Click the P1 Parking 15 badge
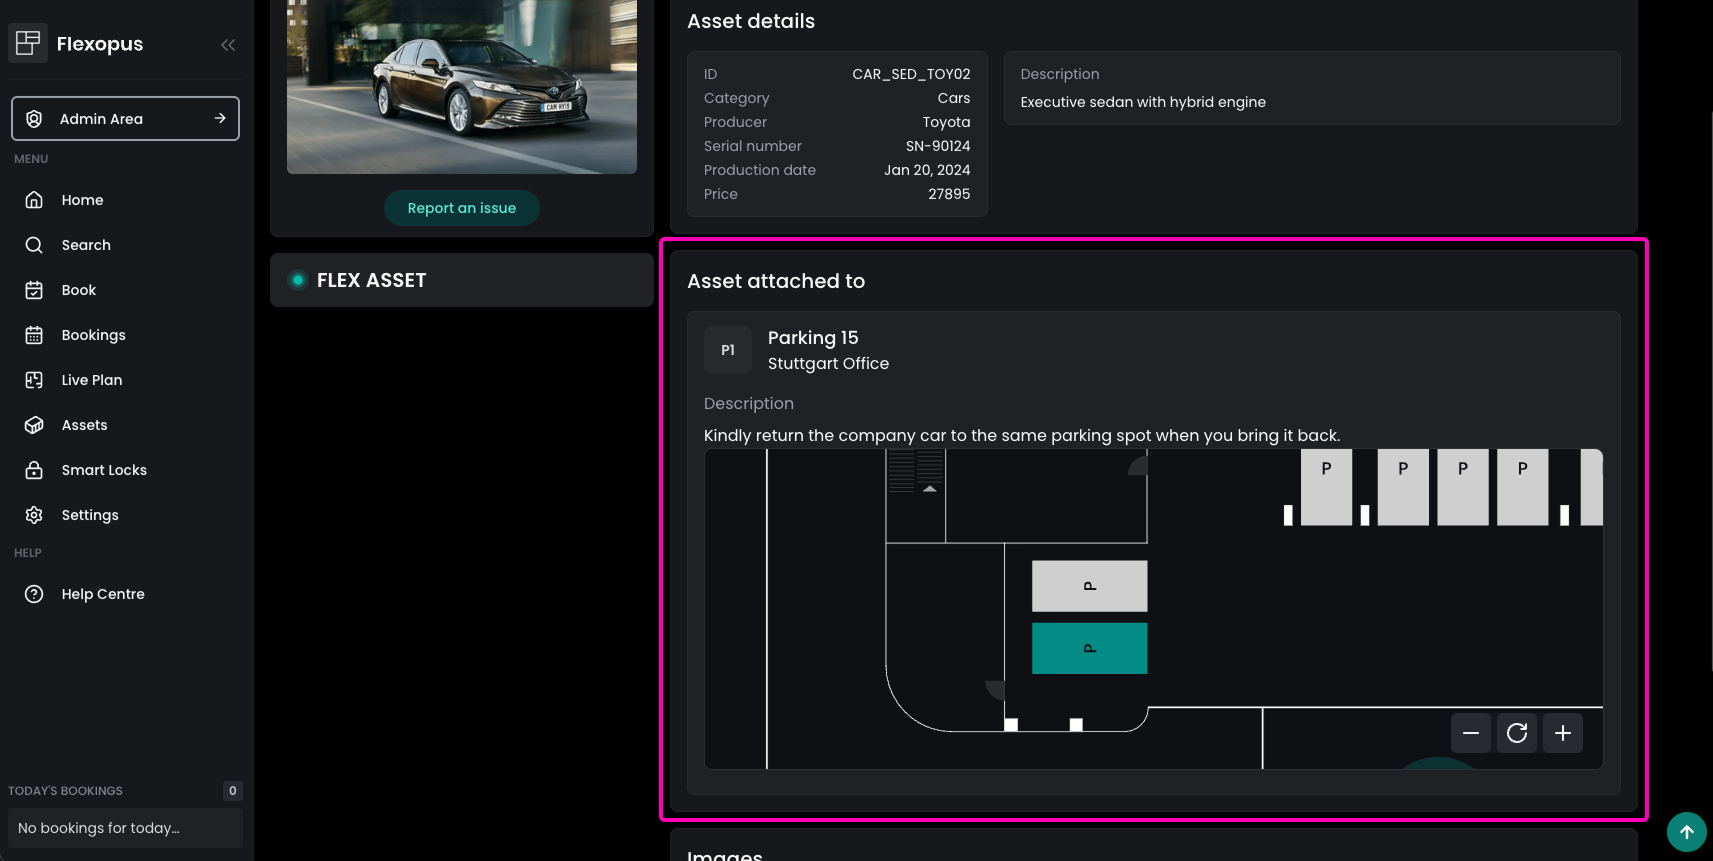1713x861 pixels. (728, 350)
